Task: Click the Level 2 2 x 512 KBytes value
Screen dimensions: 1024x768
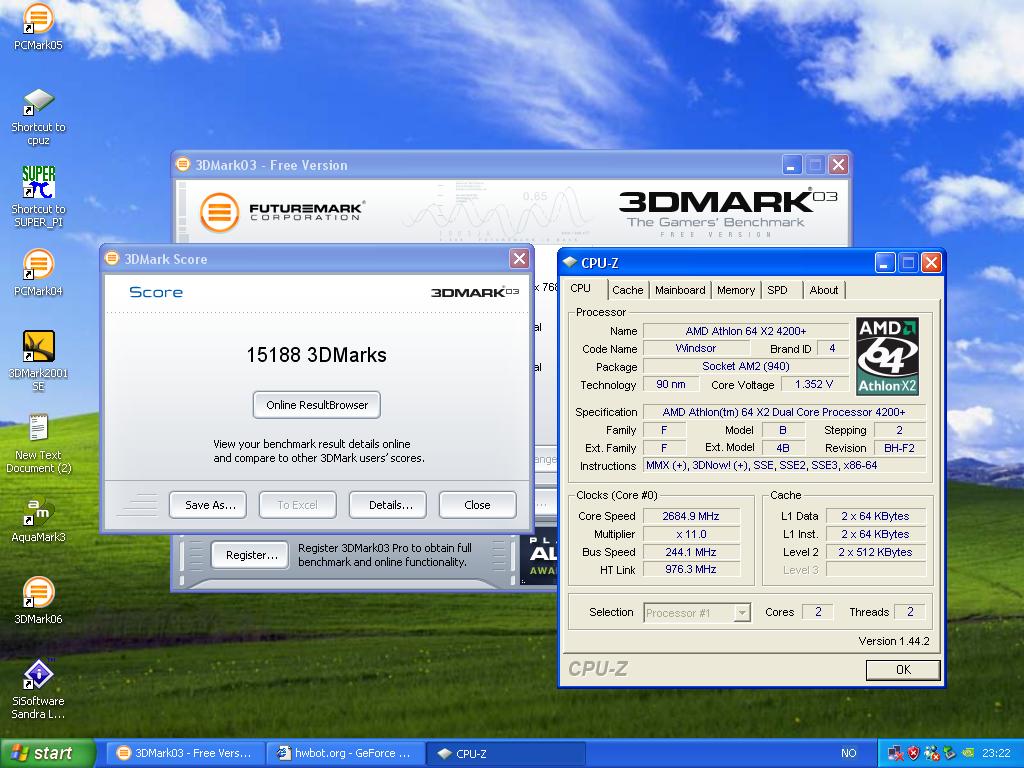Action: pyautogui.click(x=876, y=552)
